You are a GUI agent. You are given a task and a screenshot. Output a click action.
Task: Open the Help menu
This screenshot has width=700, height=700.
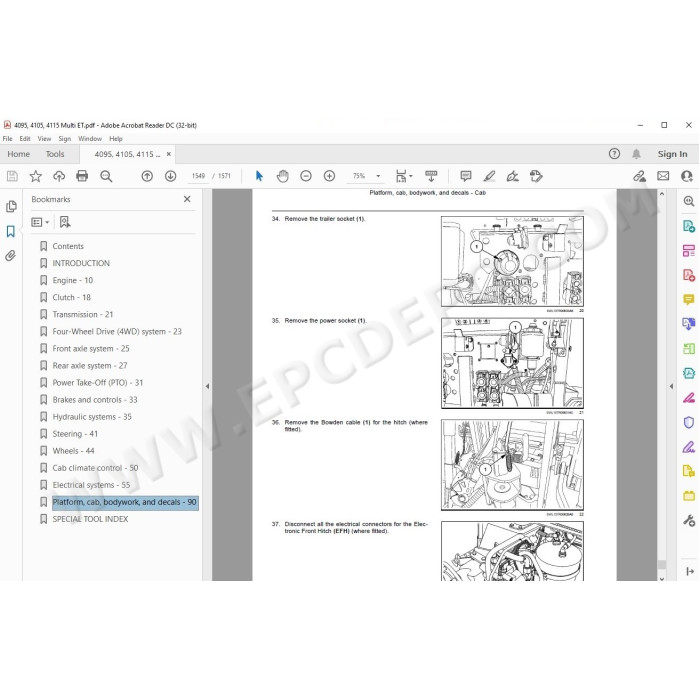(116, 139)
